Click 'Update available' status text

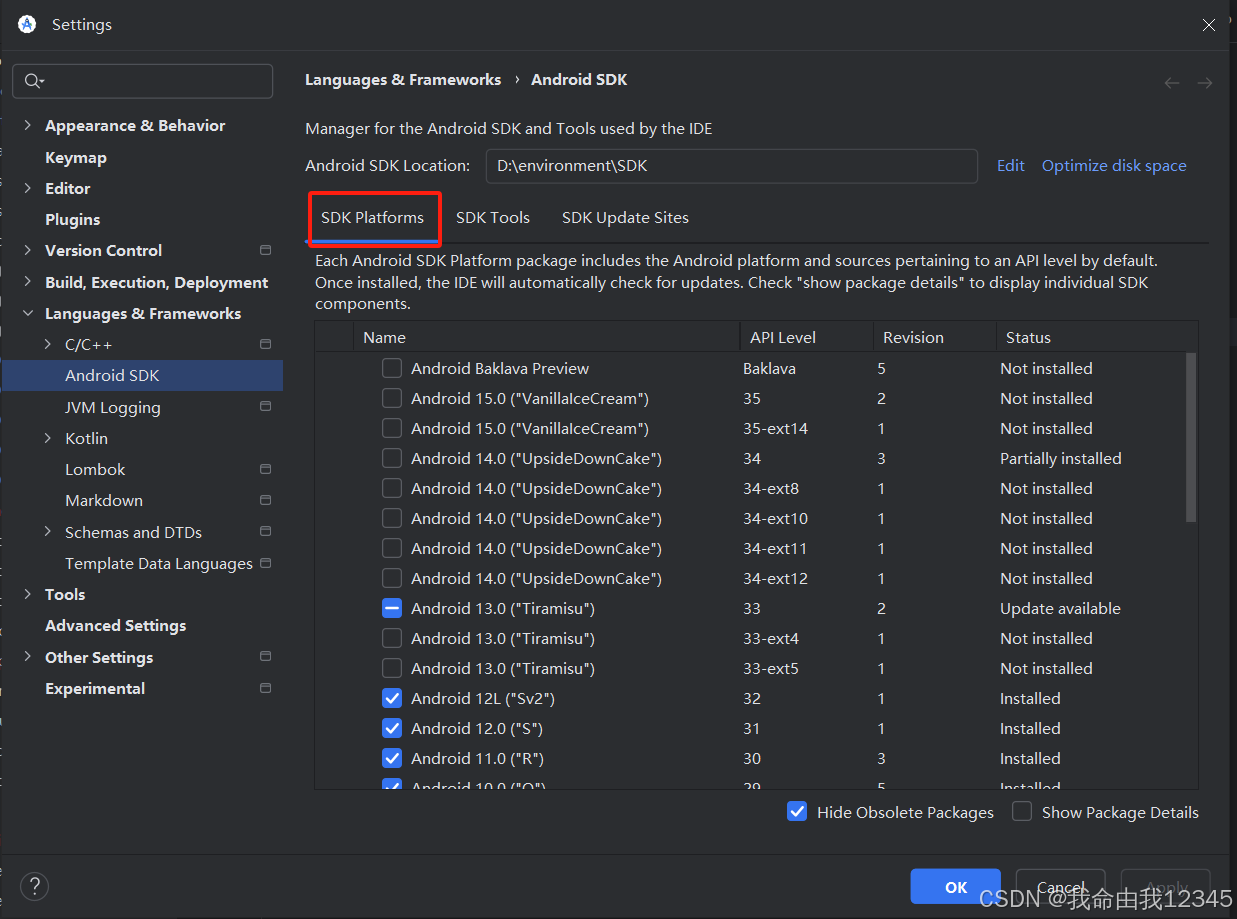1060,608
